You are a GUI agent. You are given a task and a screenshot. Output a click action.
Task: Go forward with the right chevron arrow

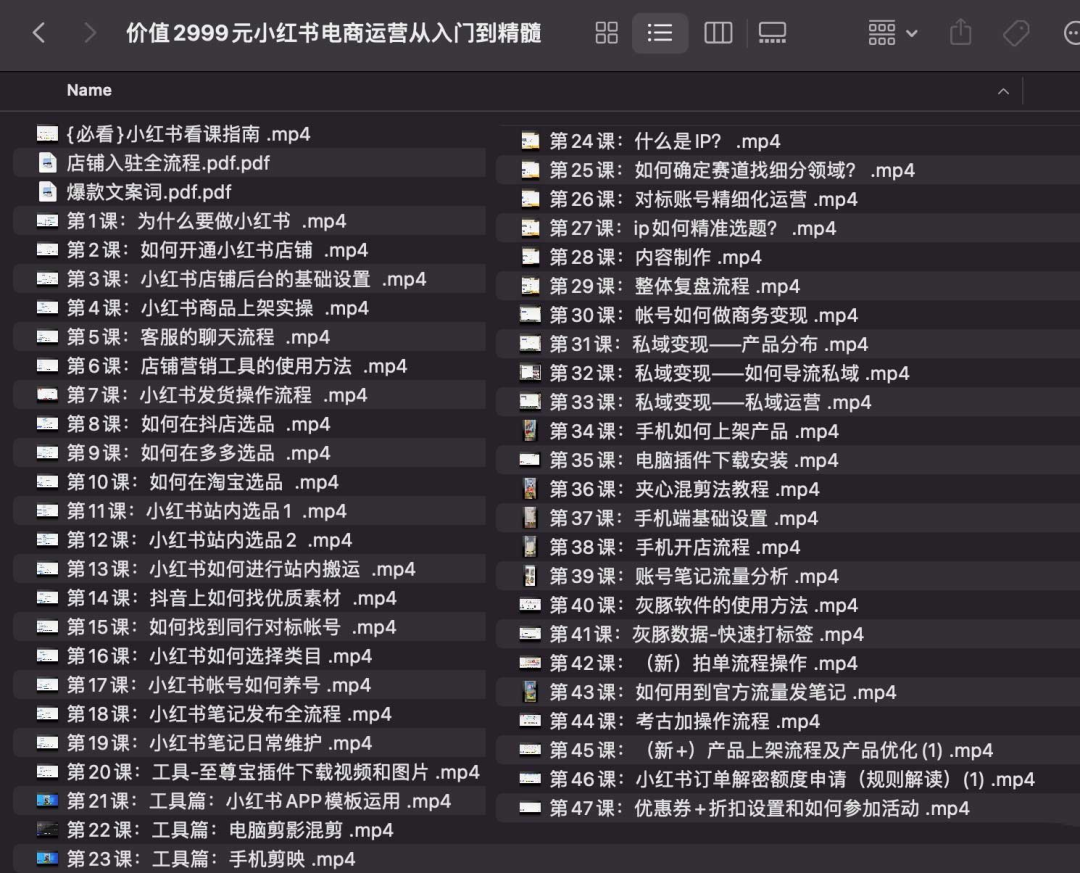(90, 32)
